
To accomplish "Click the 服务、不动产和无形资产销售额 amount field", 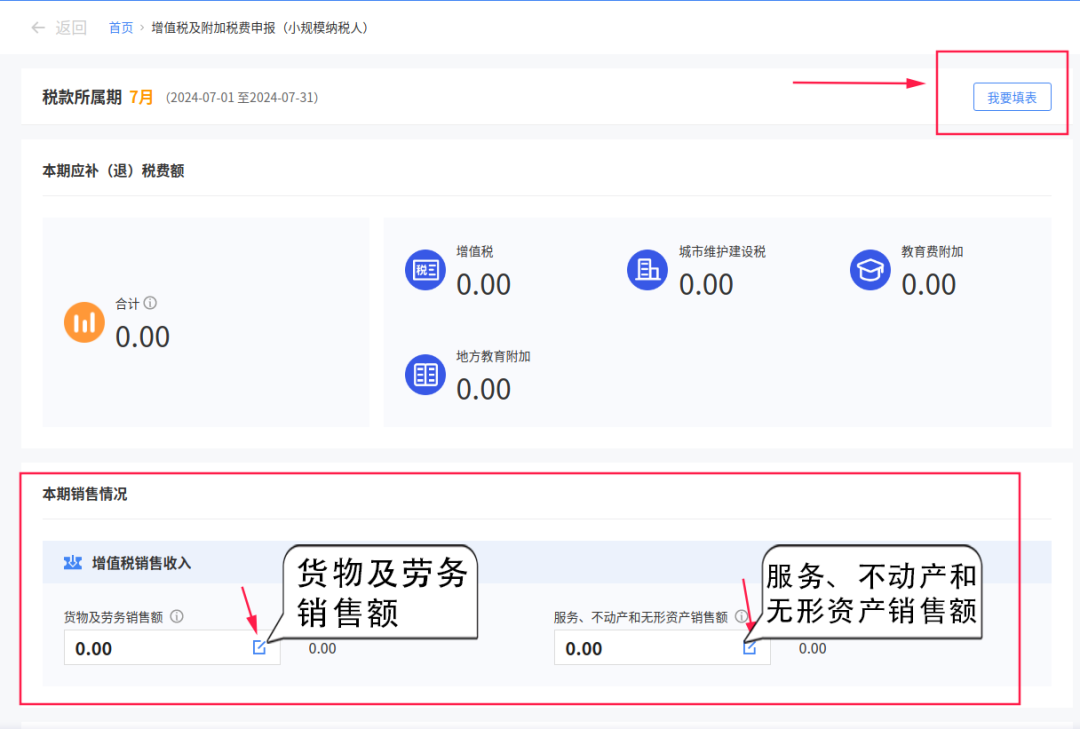I will pyautogui.click(x=662, y=648).
